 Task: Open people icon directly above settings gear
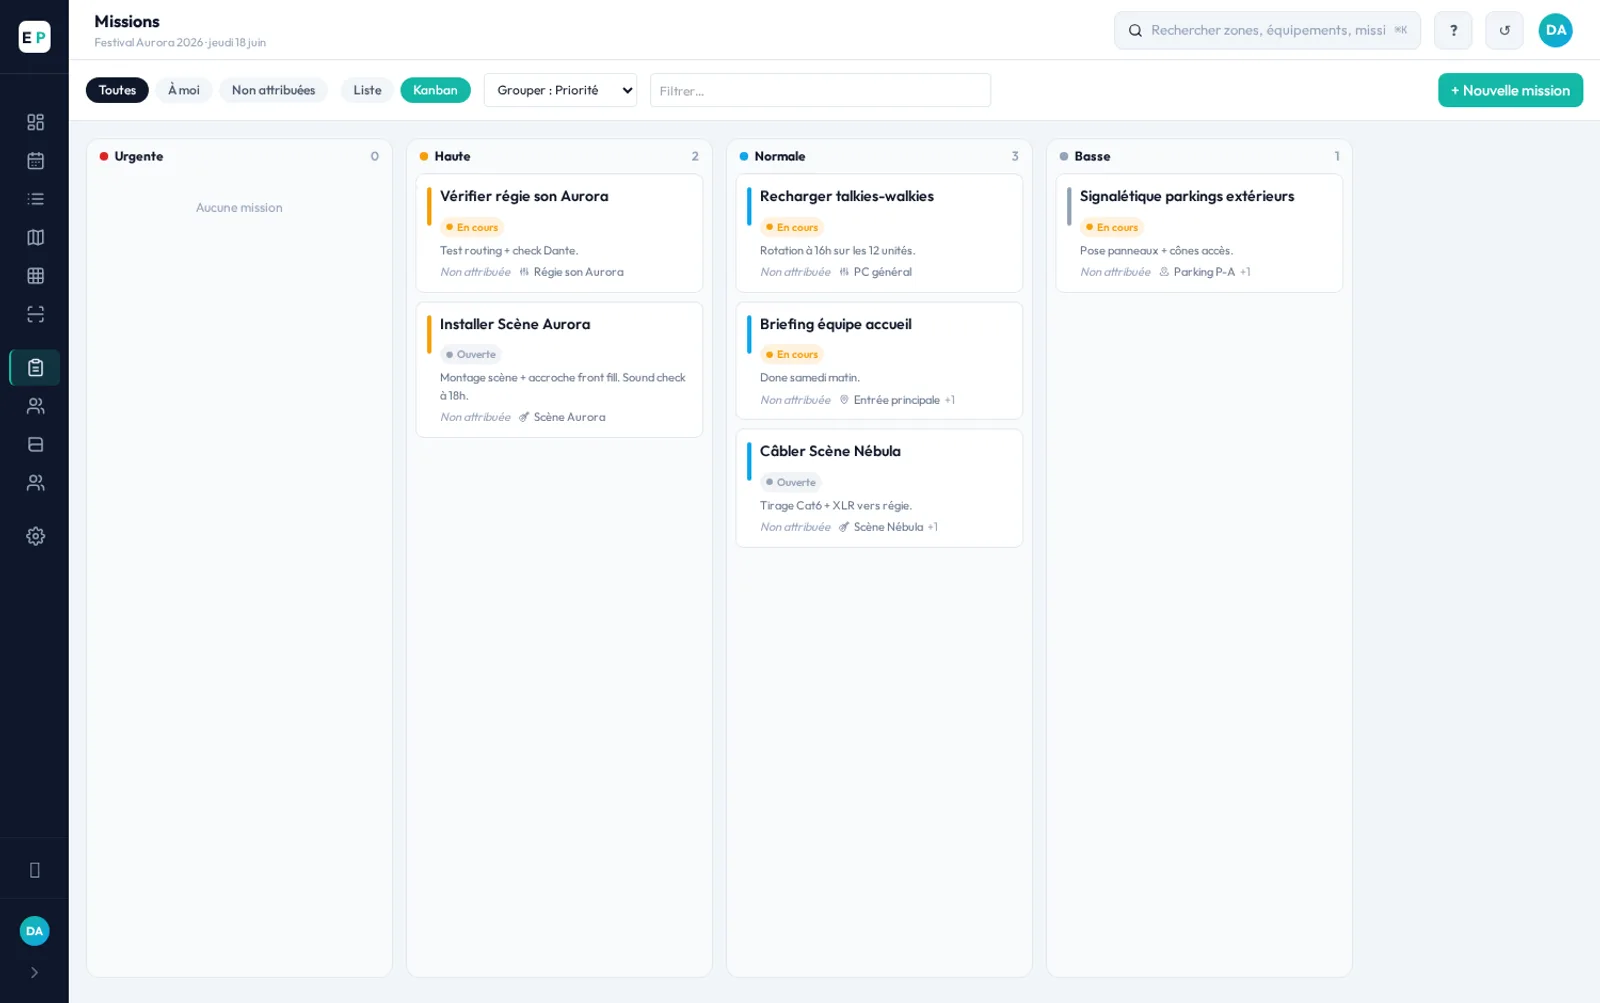coord(35,483)
